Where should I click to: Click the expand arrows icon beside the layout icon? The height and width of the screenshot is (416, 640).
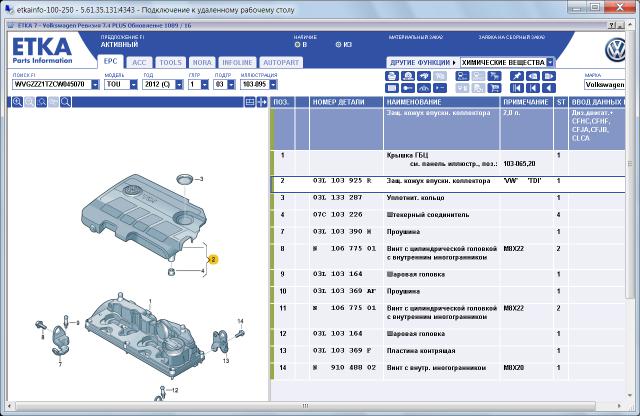pos(262,102)
